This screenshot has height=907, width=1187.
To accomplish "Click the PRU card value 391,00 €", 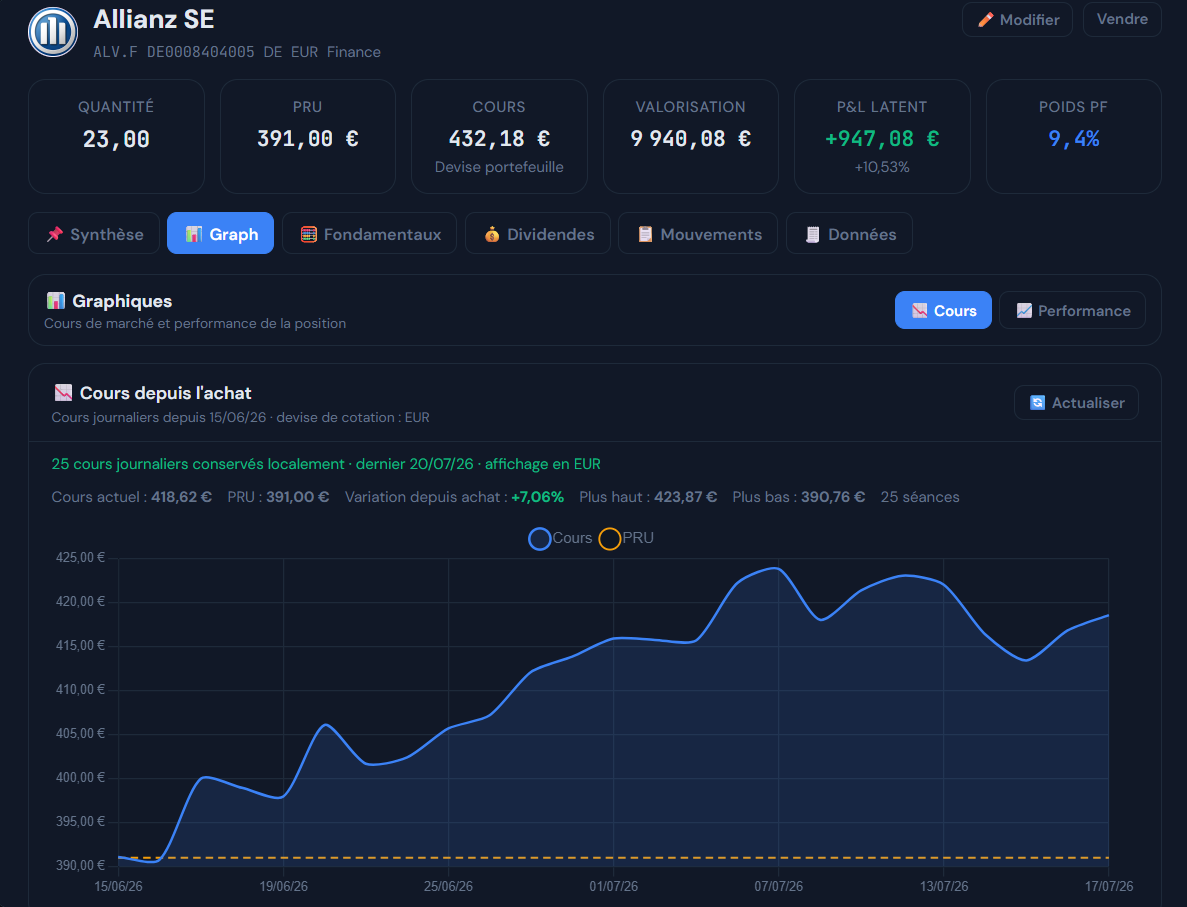I will [x=307, y=139].
